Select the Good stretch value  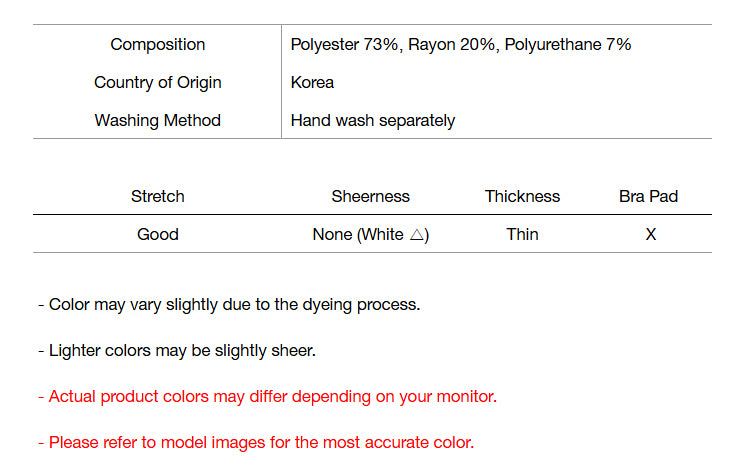tap(158, 234)
